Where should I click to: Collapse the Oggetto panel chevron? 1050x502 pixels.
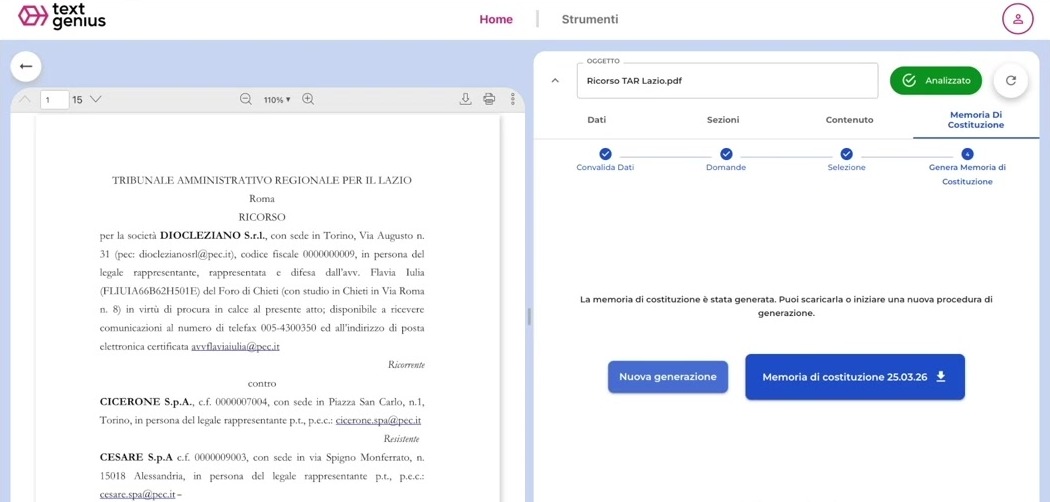click(x=554, y=80)
